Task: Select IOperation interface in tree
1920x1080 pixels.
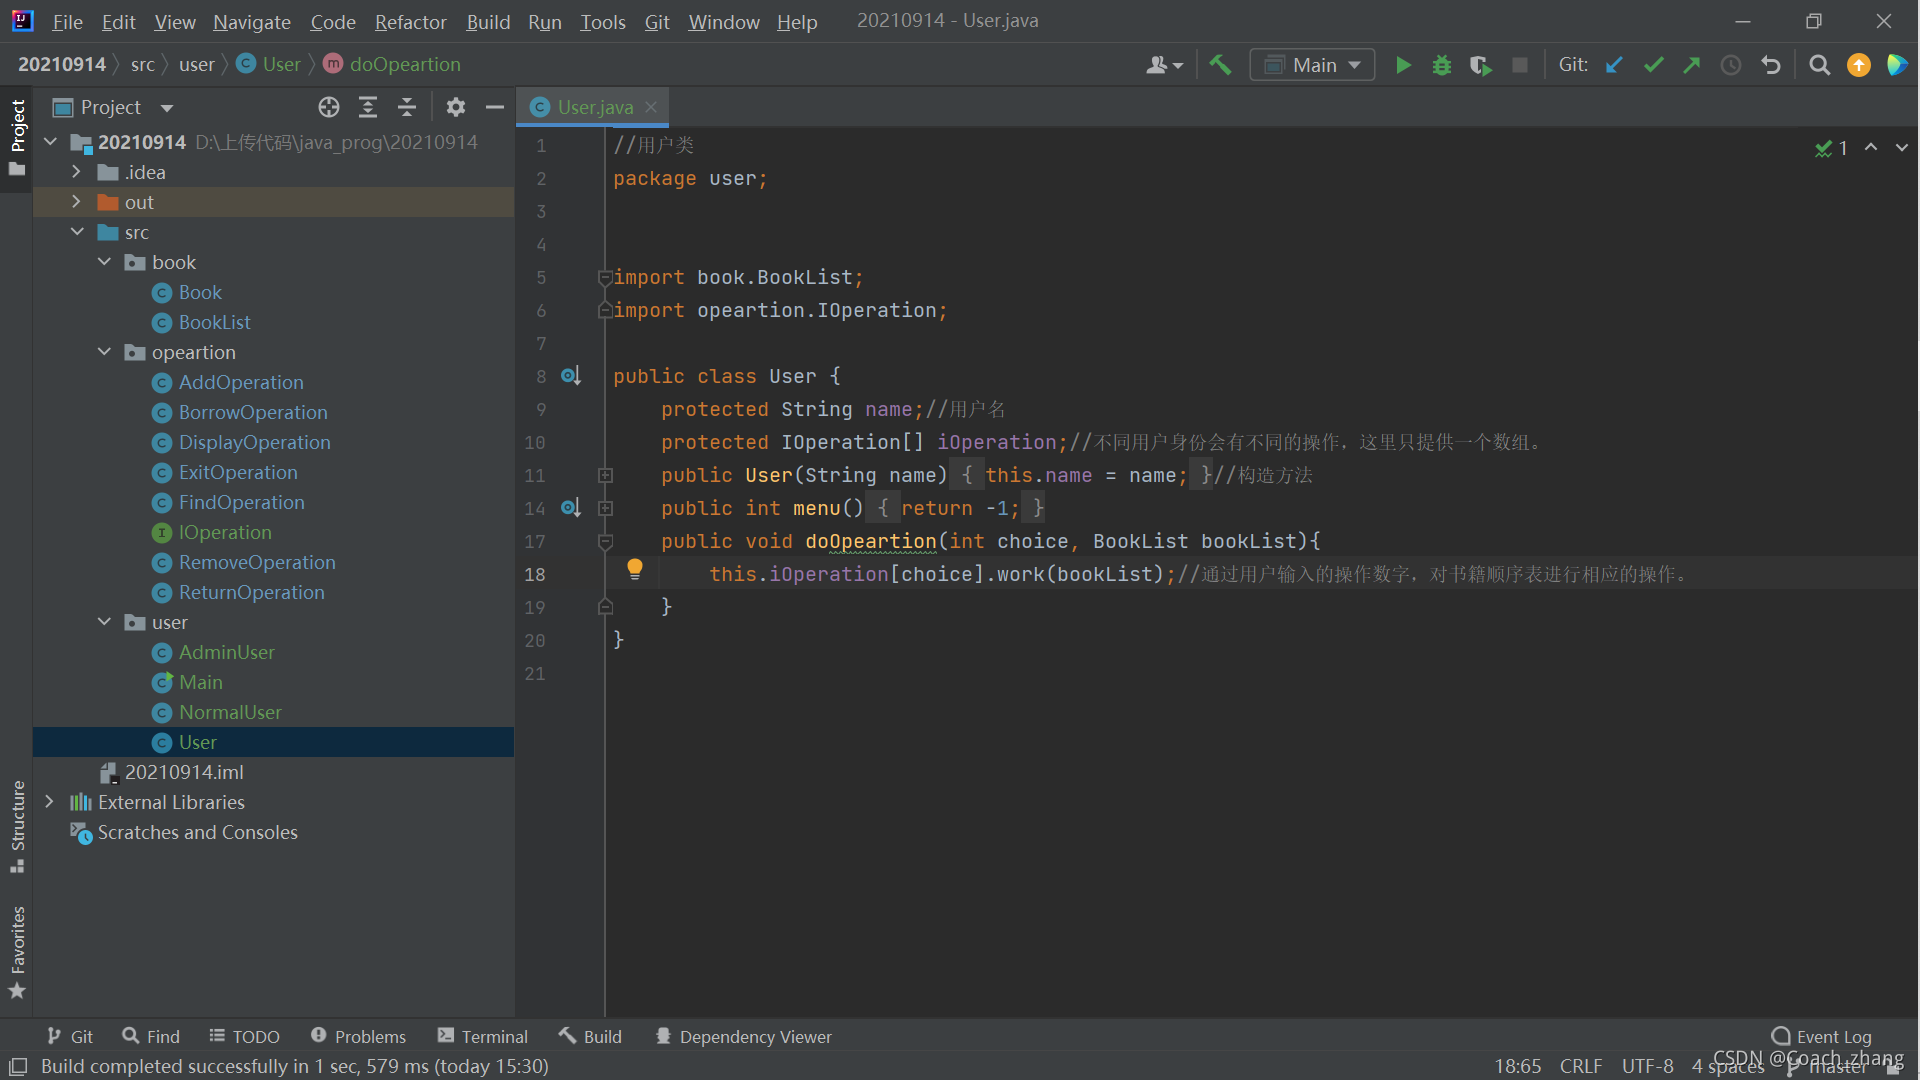Action: (225, 532)
